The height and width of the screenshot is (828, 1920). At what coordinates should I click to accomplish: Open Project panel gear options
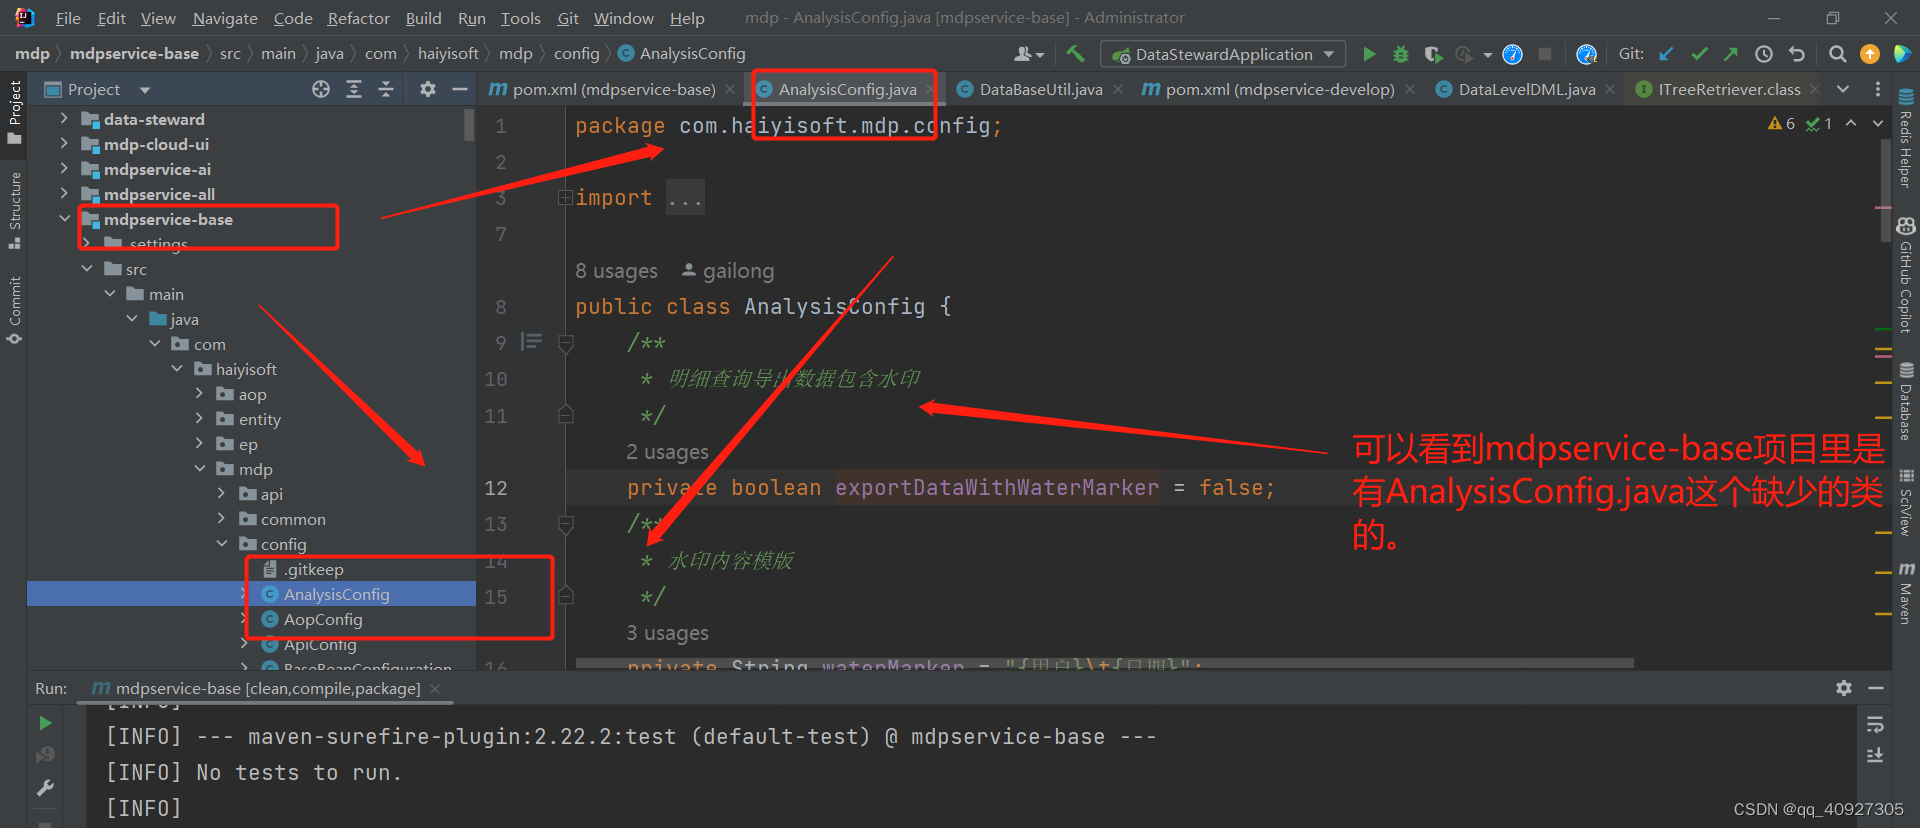click(428, 89)
